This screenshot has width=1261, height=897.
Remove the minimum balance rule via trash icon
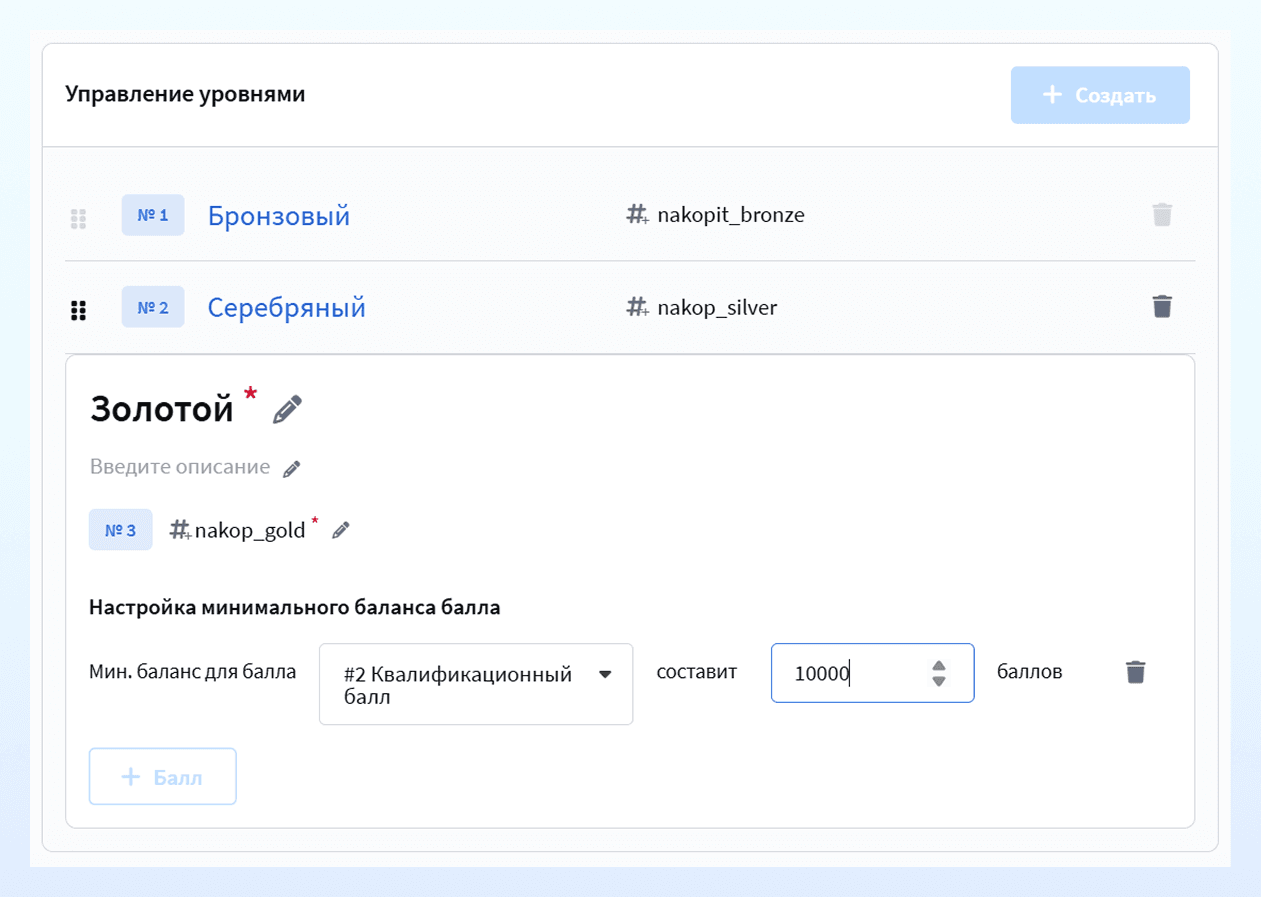1135,672
